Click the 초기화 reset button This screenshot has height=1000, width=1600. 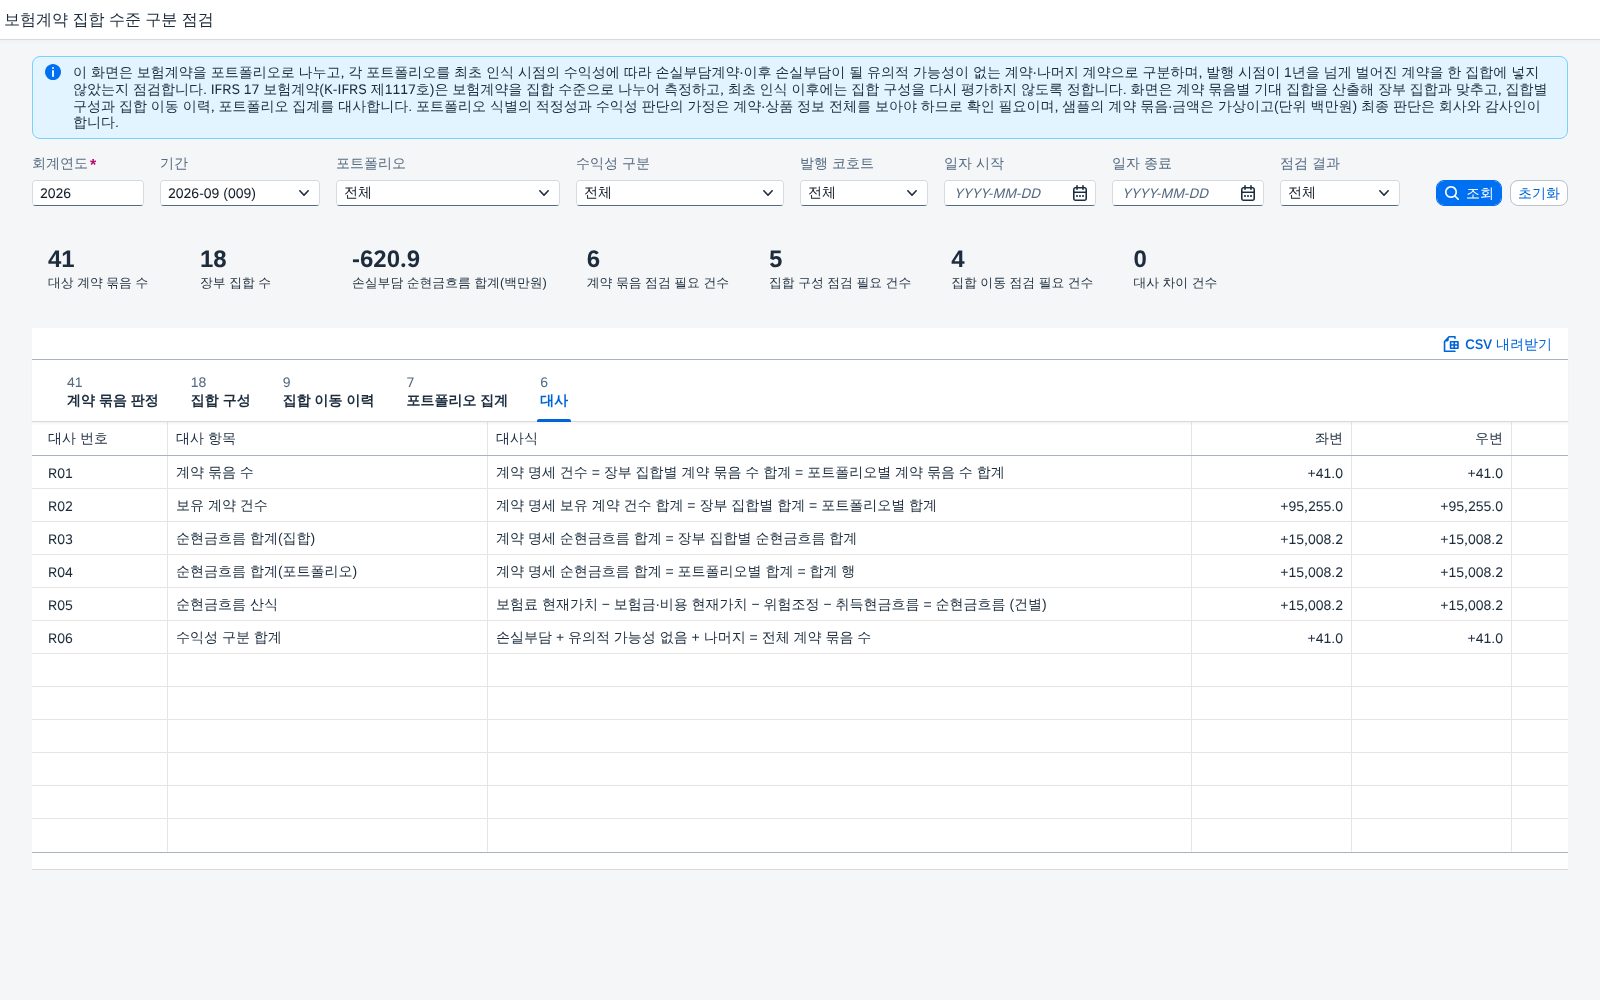[x=1538, y=193]
